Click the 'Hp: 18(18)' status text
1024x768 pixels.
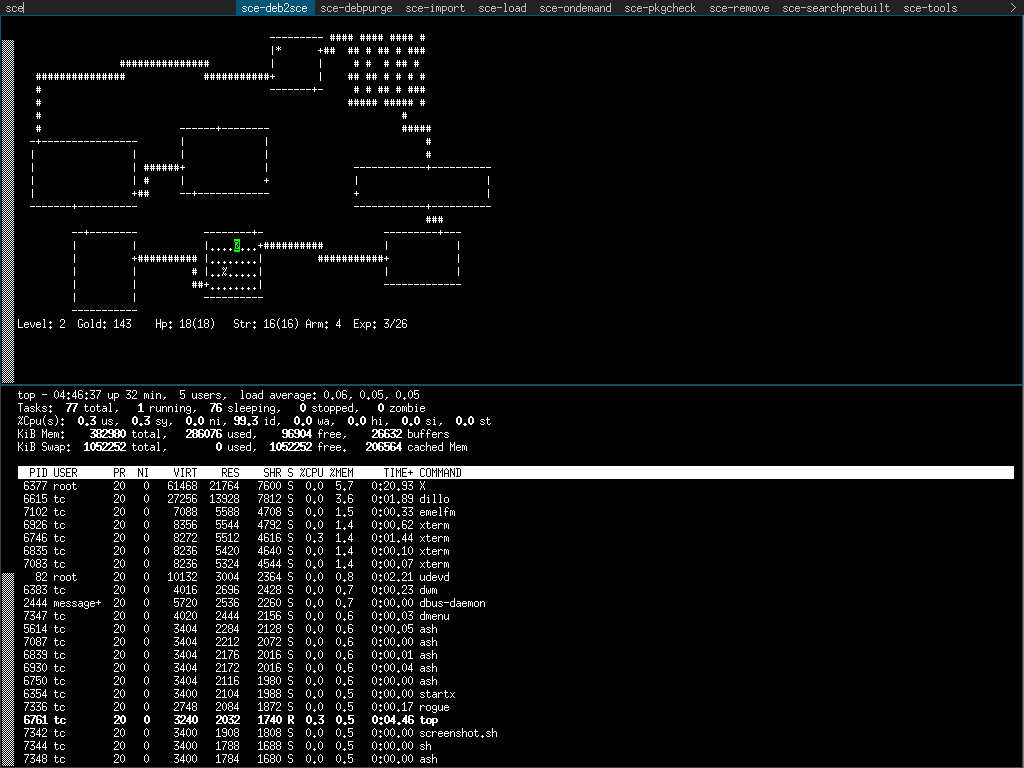(x=185, y=324)
